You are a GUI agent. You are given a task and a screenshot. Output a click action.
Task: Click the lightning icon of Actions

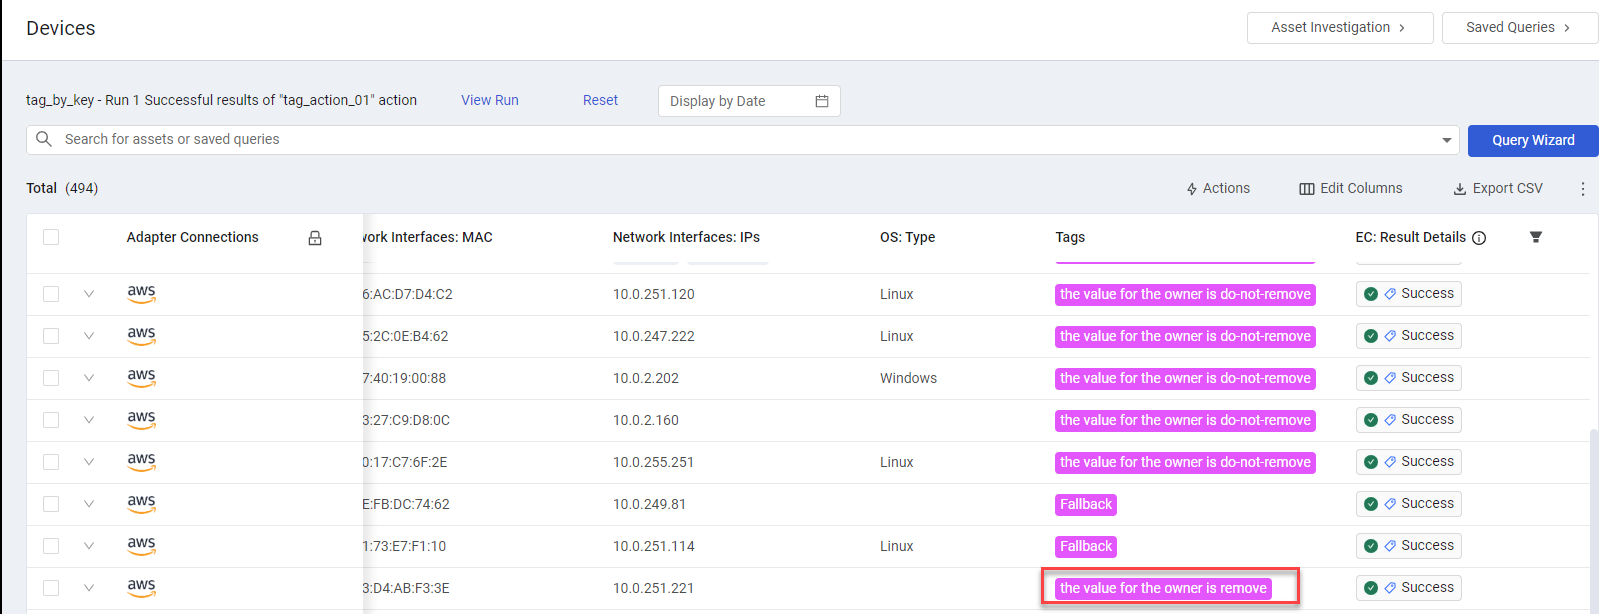1192,189
